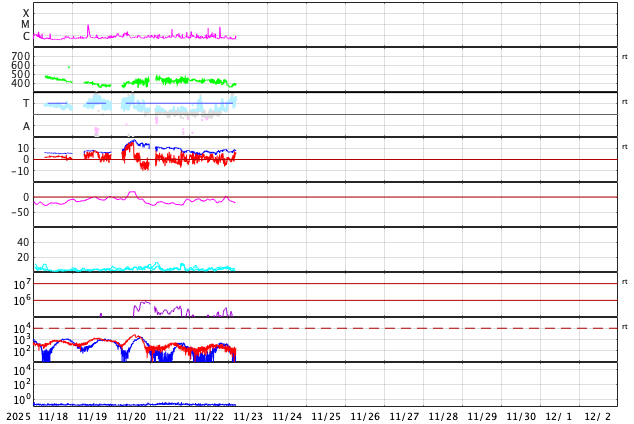Click the rt marker next to the dashed line

point(625,327)
